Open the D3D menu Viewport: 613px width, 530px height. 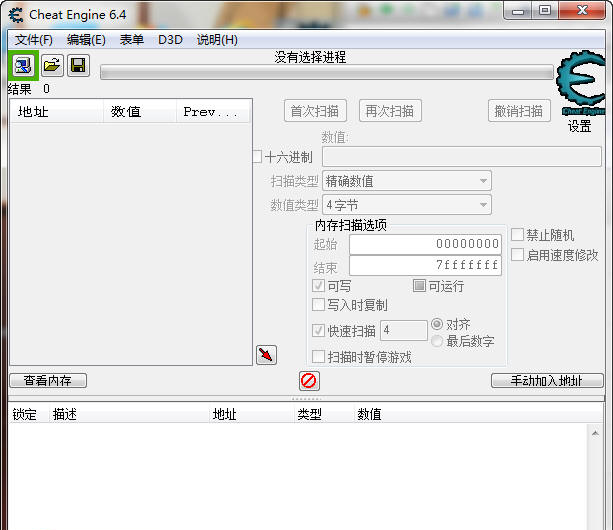tap(170, 40)
